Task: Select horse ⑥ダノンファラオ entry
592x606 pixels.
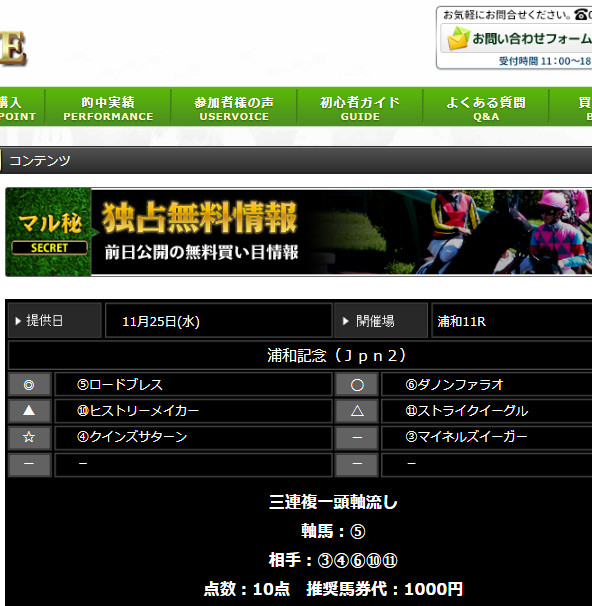Action: click(487, 385)
